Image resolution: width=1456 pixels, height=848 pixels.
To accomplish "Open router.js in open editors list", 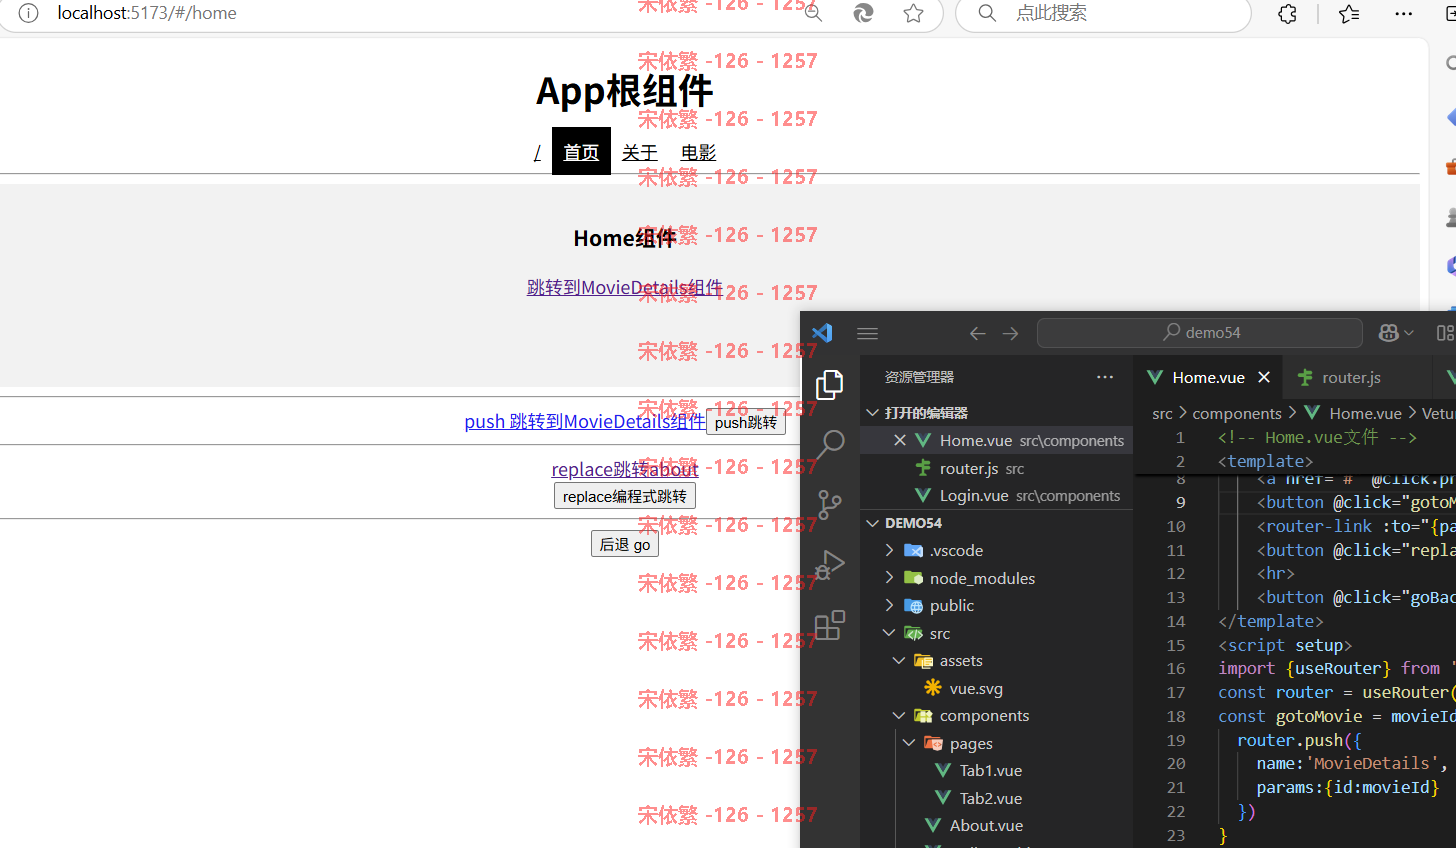I will (x=996, y=468).
